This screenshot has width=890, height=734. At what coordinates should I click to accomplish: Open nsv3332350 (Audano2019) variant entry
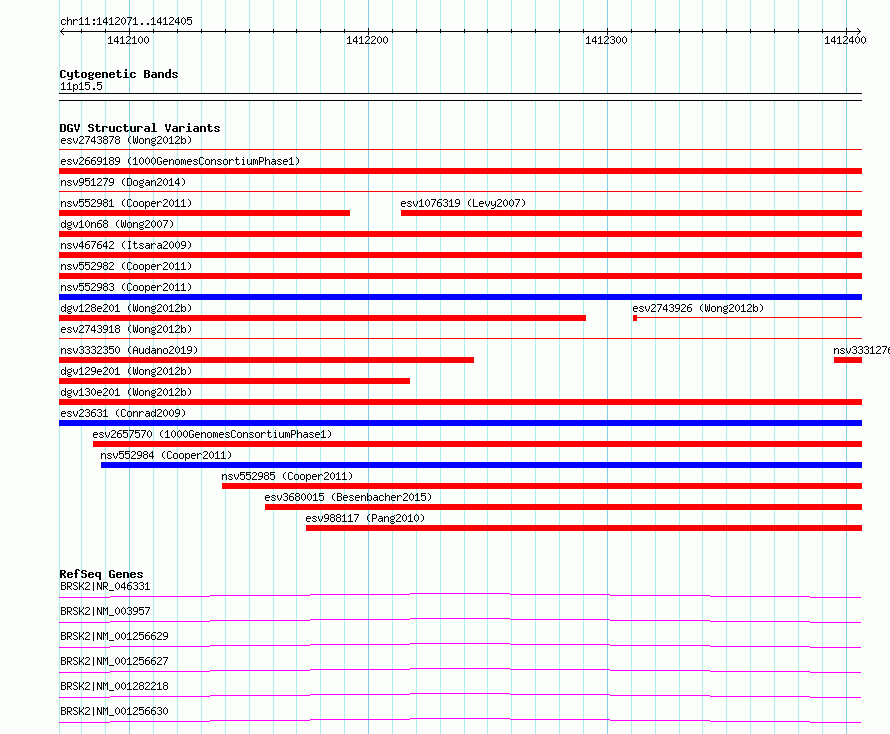[129, 350]
